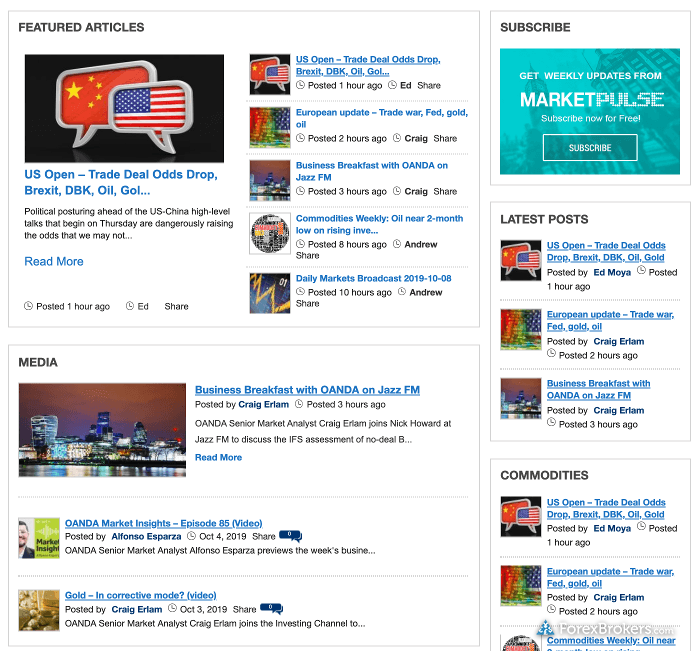Open Latest Posts link US Open – Trade Deal Odds

pos(606,251)
